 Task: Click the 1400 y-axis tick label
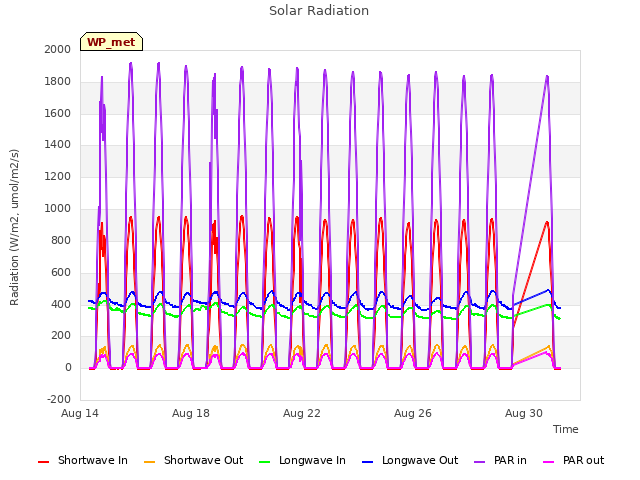58,144
